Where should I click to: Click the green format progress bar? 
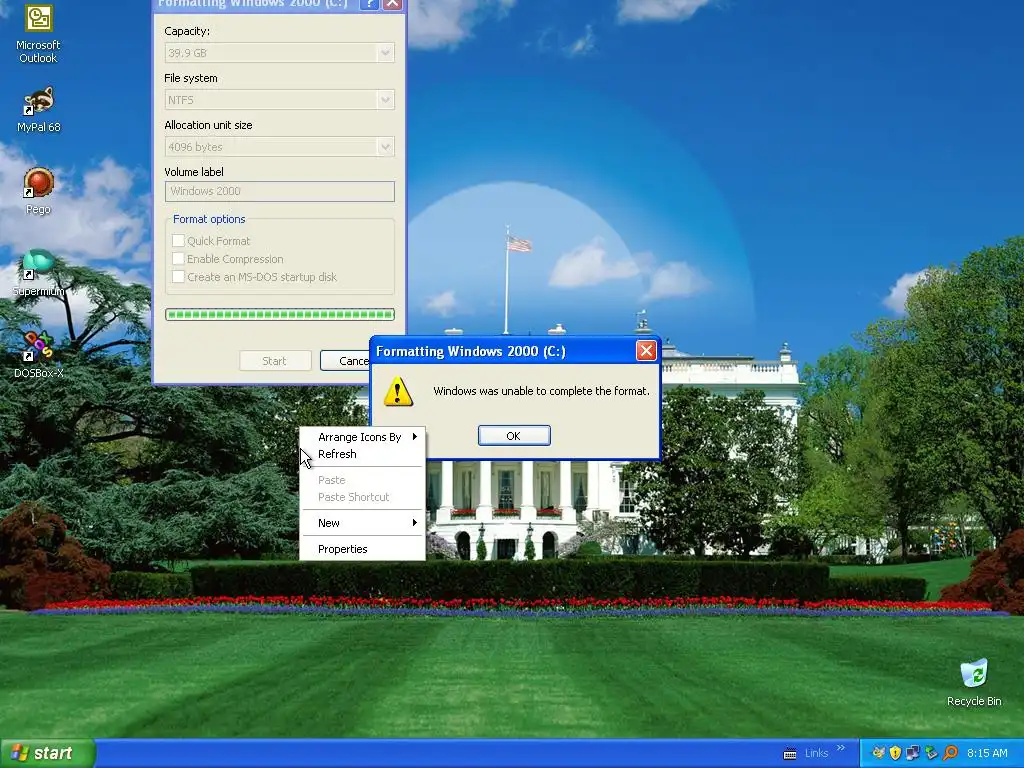[280, 315]
